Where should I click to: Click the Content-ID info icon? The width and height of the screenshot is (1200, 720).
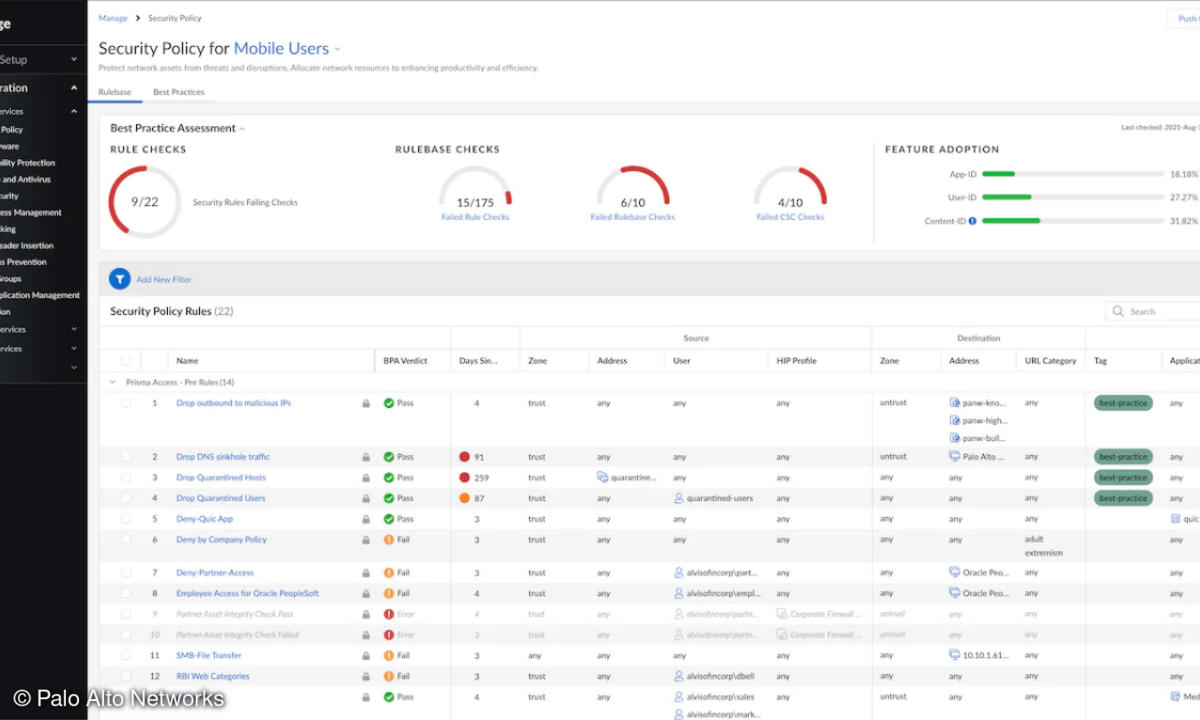pos(972,221)
